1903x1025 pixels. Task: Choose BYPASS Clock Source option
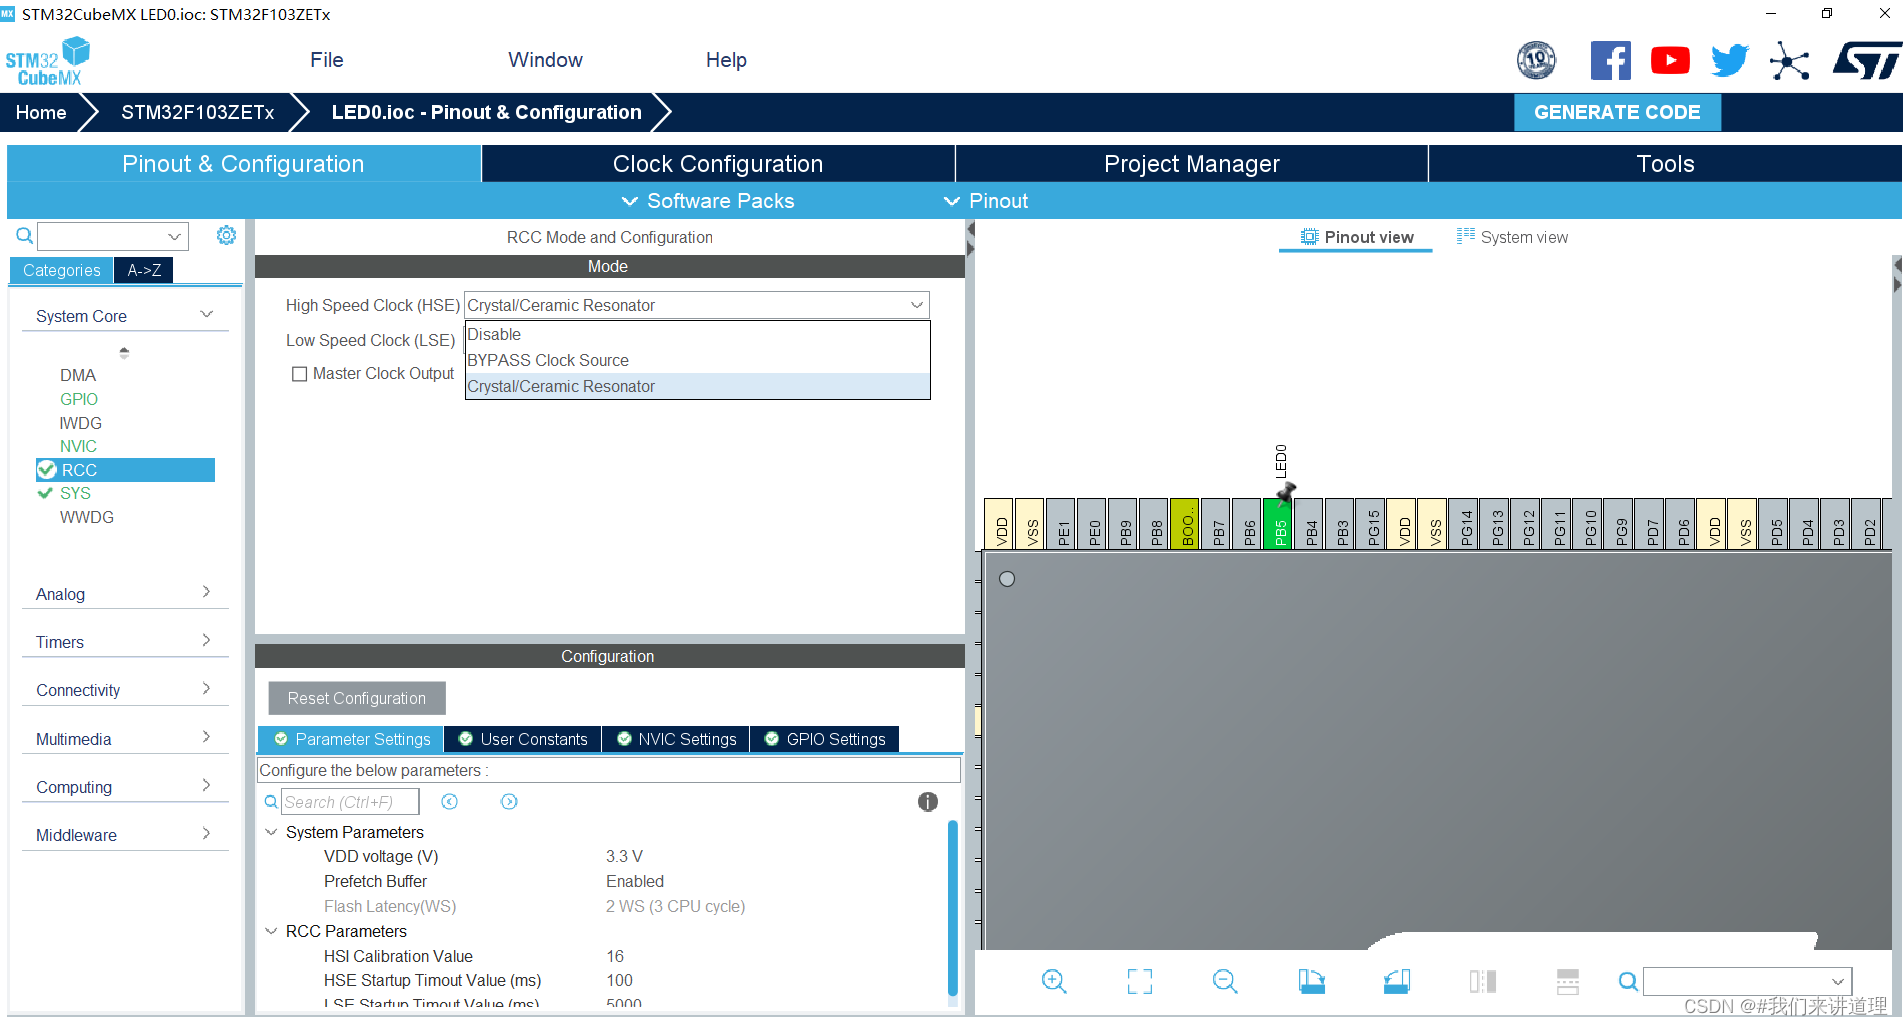pyautogui.click(x=697, y=360)
